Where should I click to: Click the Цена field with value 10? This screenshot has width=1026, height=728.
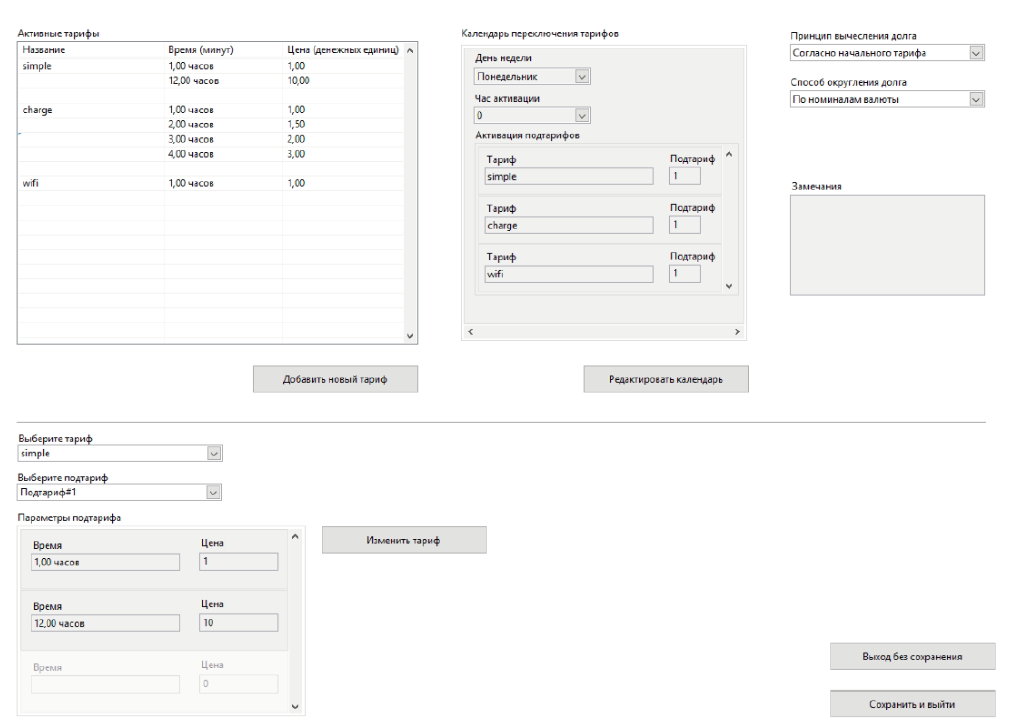[x=237, y=623]
